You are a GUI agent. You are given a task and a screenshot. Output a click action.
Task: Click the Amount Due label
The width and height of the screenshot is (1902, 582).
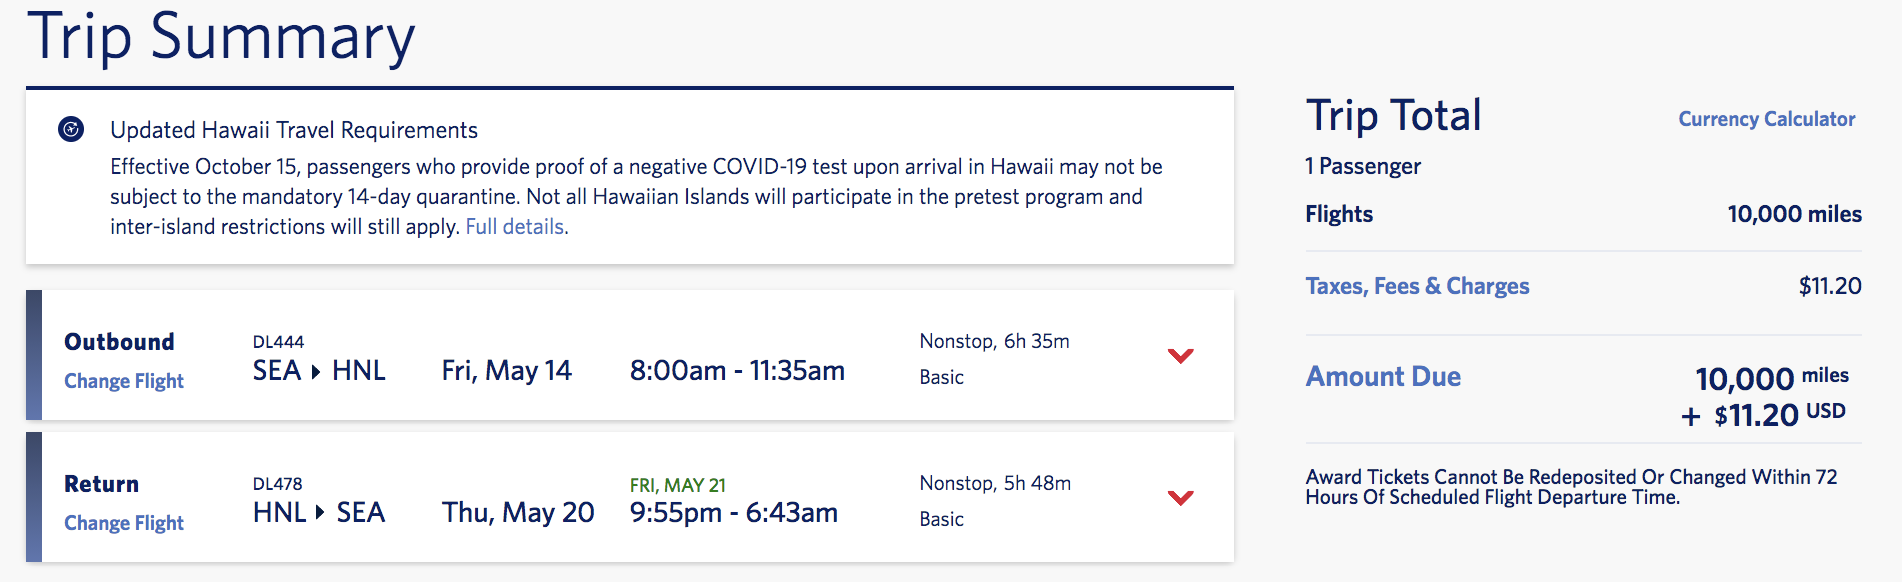click(1383, 377)
